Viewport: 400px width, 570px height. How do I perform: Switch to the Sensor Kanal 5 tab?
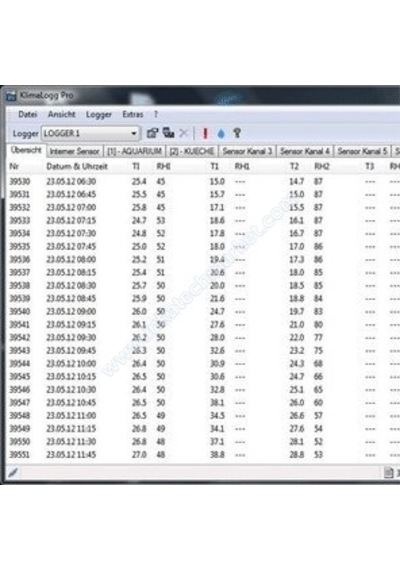pos(362,152)
